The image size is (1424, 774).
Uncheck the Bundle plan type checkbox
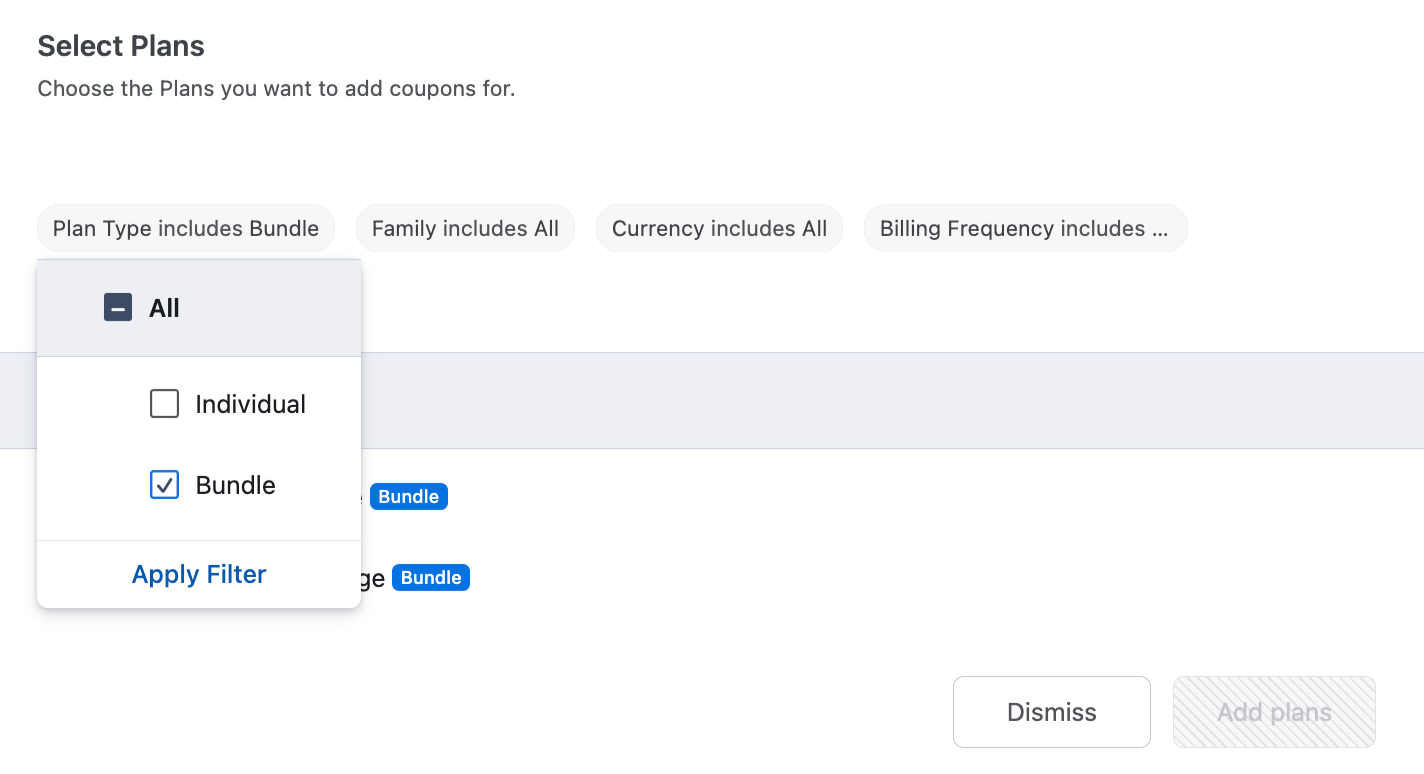[164, 485]
